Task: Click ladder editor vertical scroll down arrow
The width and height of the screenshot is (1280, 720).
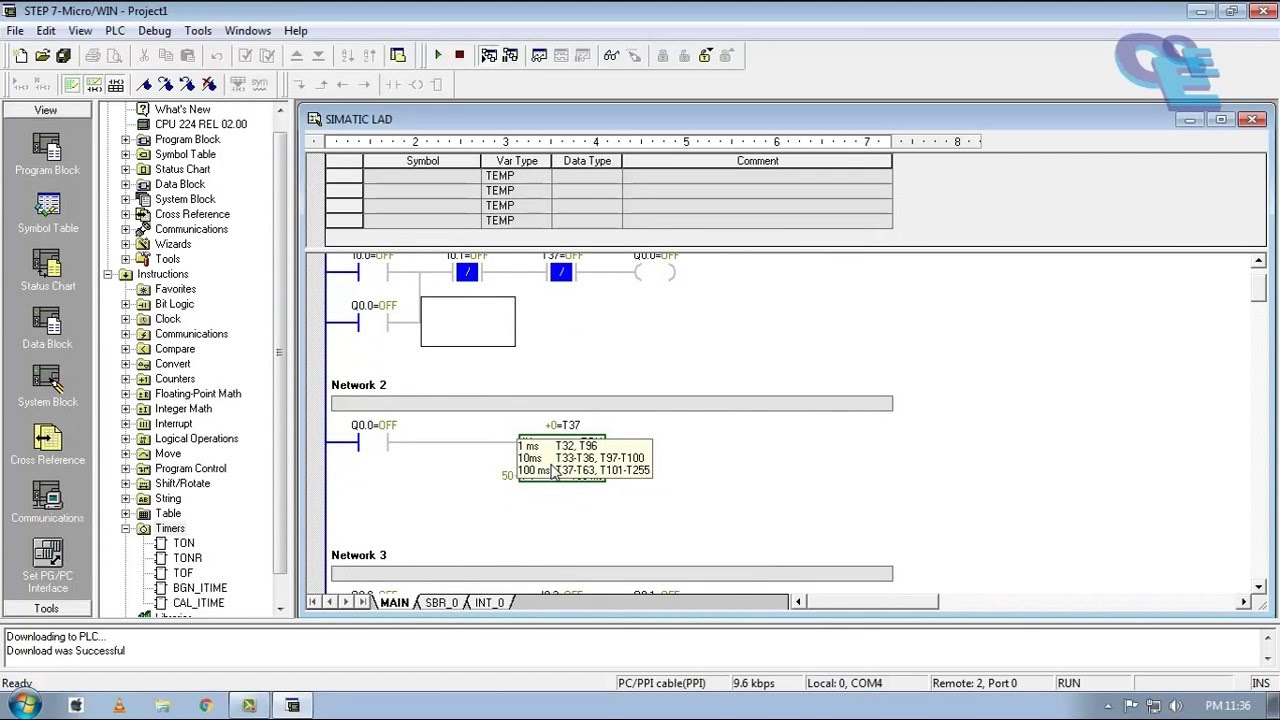Action: click(1258, 586)
